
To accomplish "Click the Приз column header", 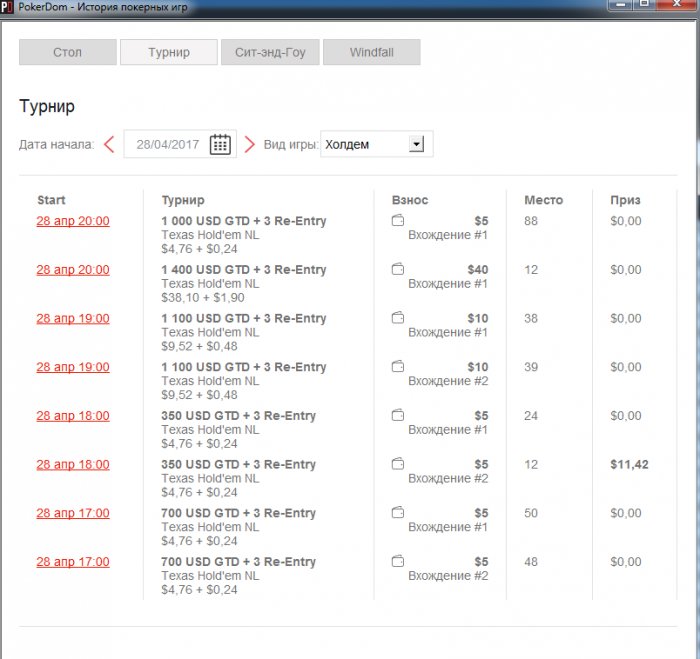I will [625, 200].
